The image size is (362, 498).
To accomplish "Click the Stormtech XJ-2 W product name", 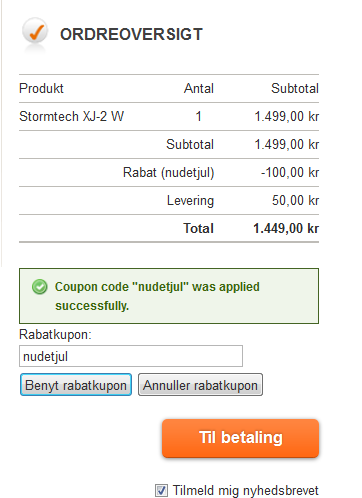I will pos(72,116).
